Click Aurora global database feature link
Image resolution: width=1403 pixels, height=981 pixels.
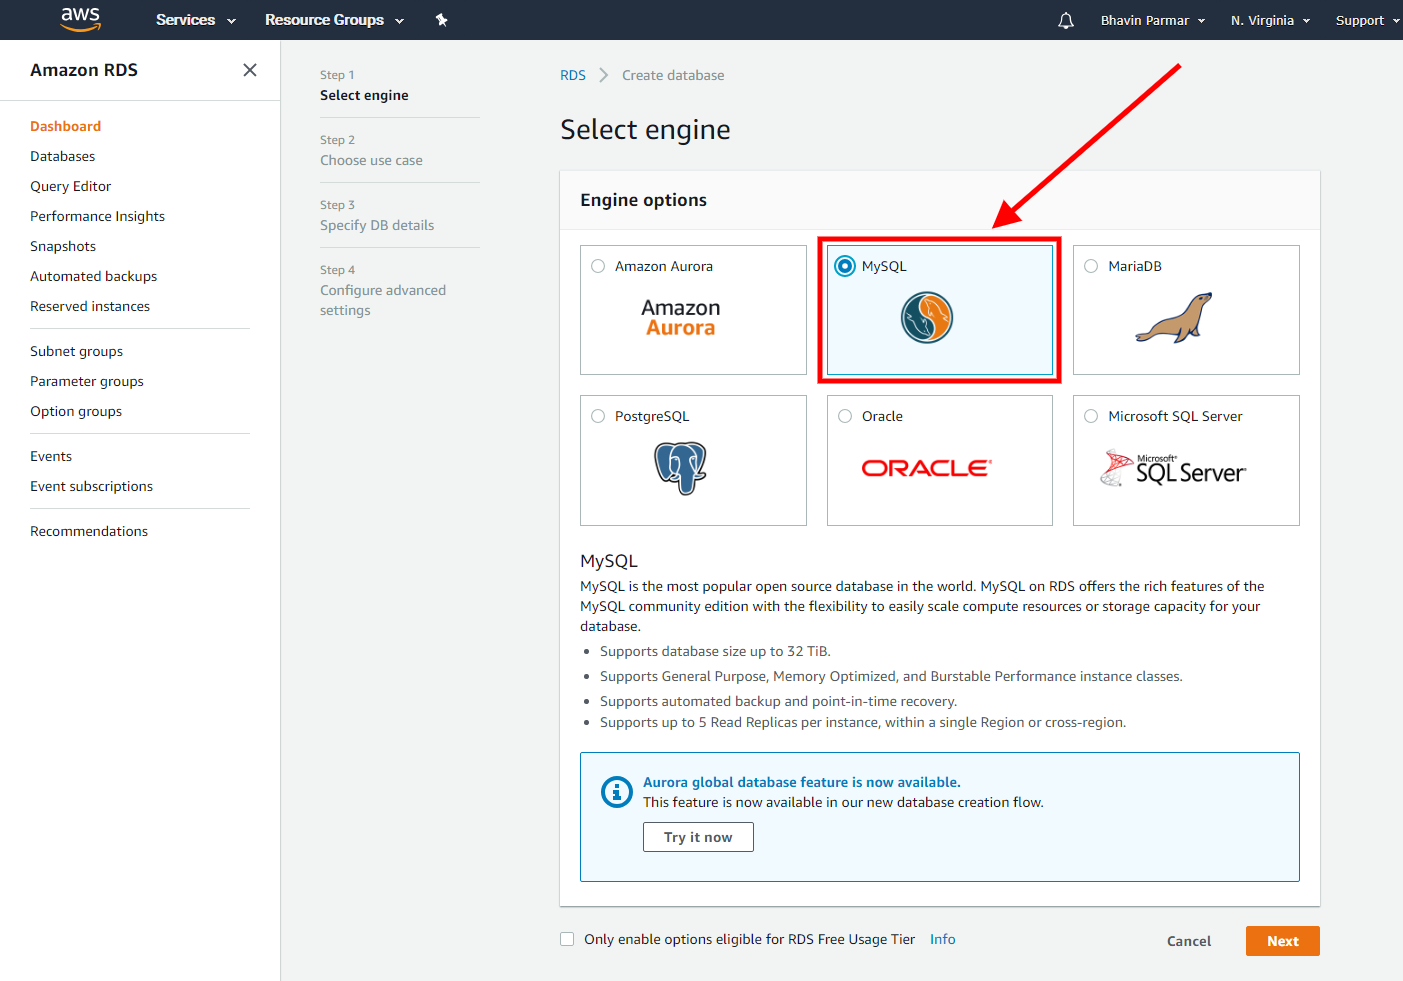tap(802, 782)
